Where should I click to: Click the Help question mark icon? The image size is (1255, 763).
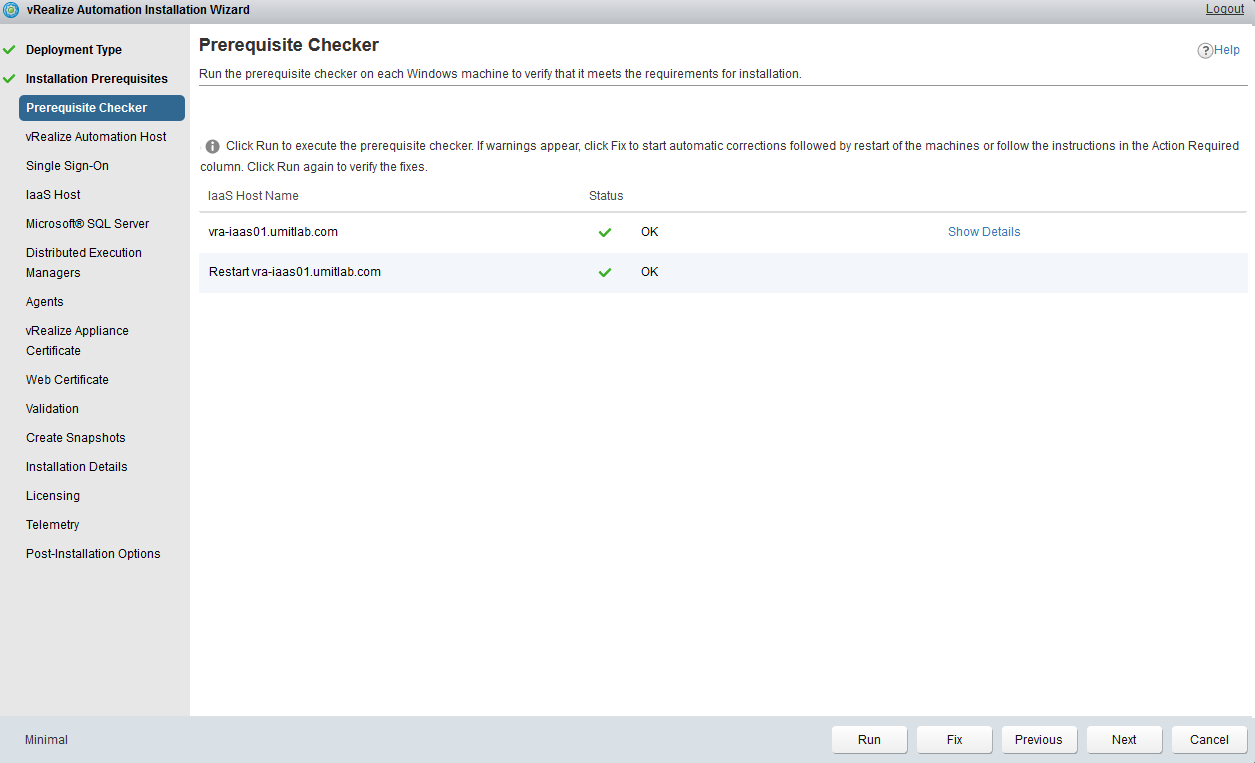[x=1205, y=51]
